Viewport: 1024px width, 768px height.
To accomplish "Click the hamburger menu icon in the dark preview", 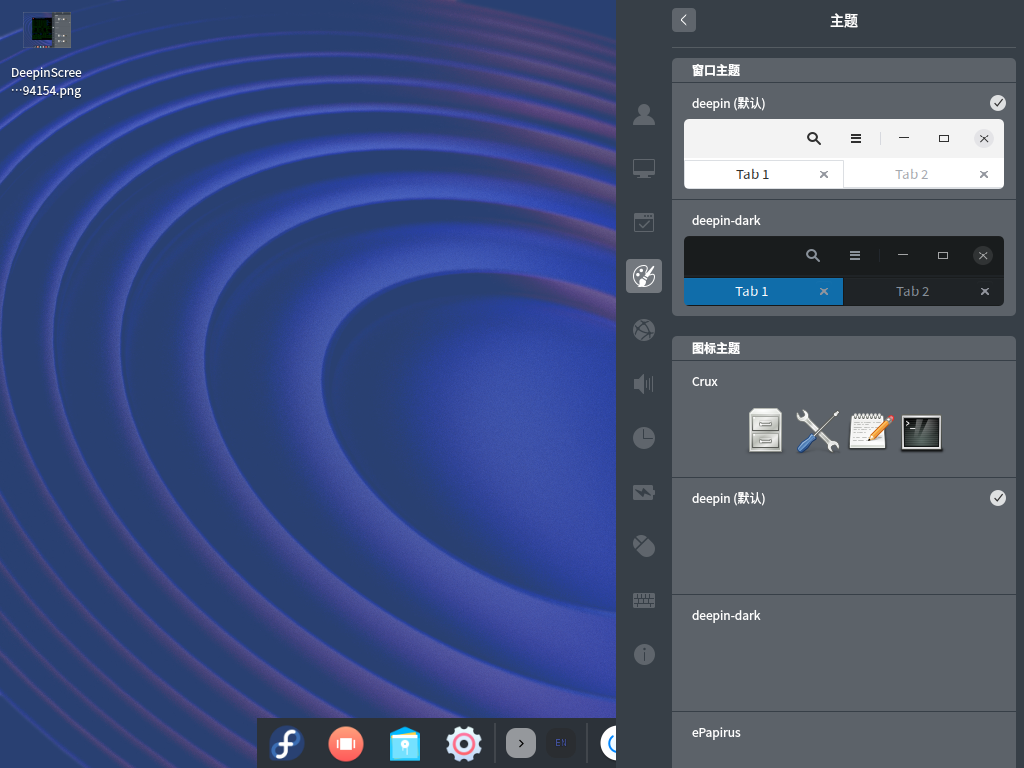I will tap(854, 255).
